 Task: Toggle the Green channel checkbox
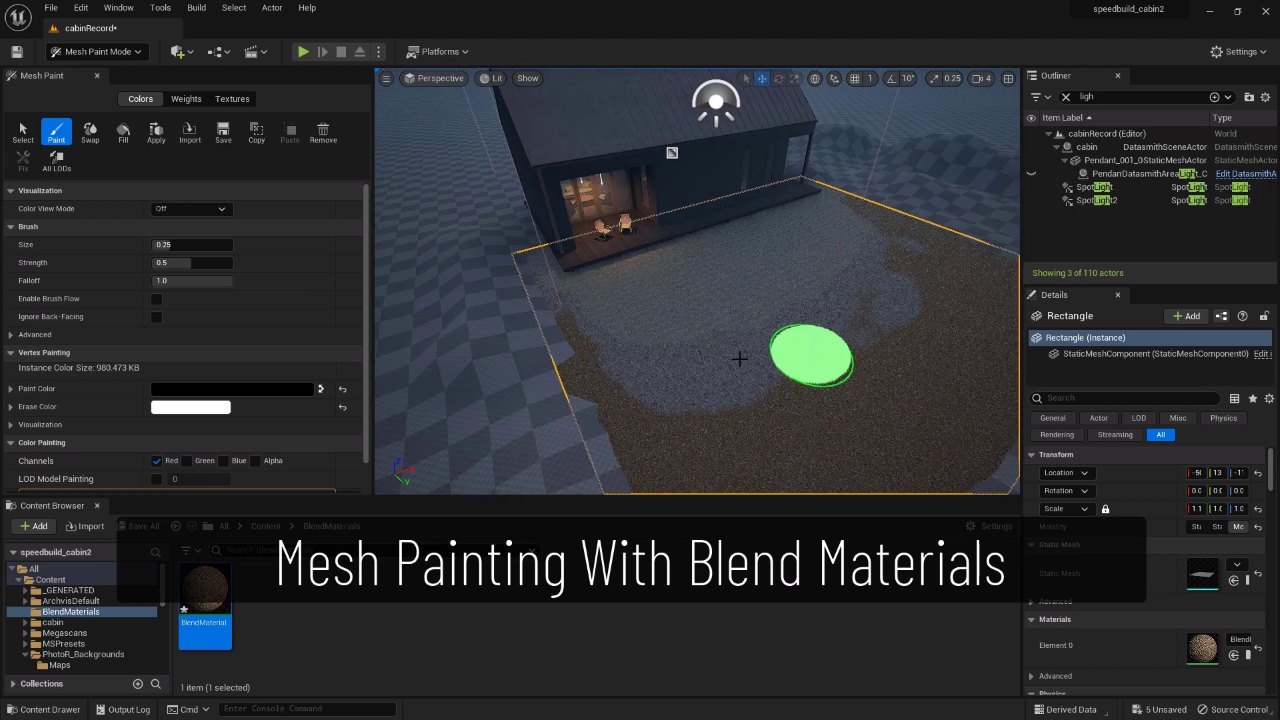tap(189, 461)
